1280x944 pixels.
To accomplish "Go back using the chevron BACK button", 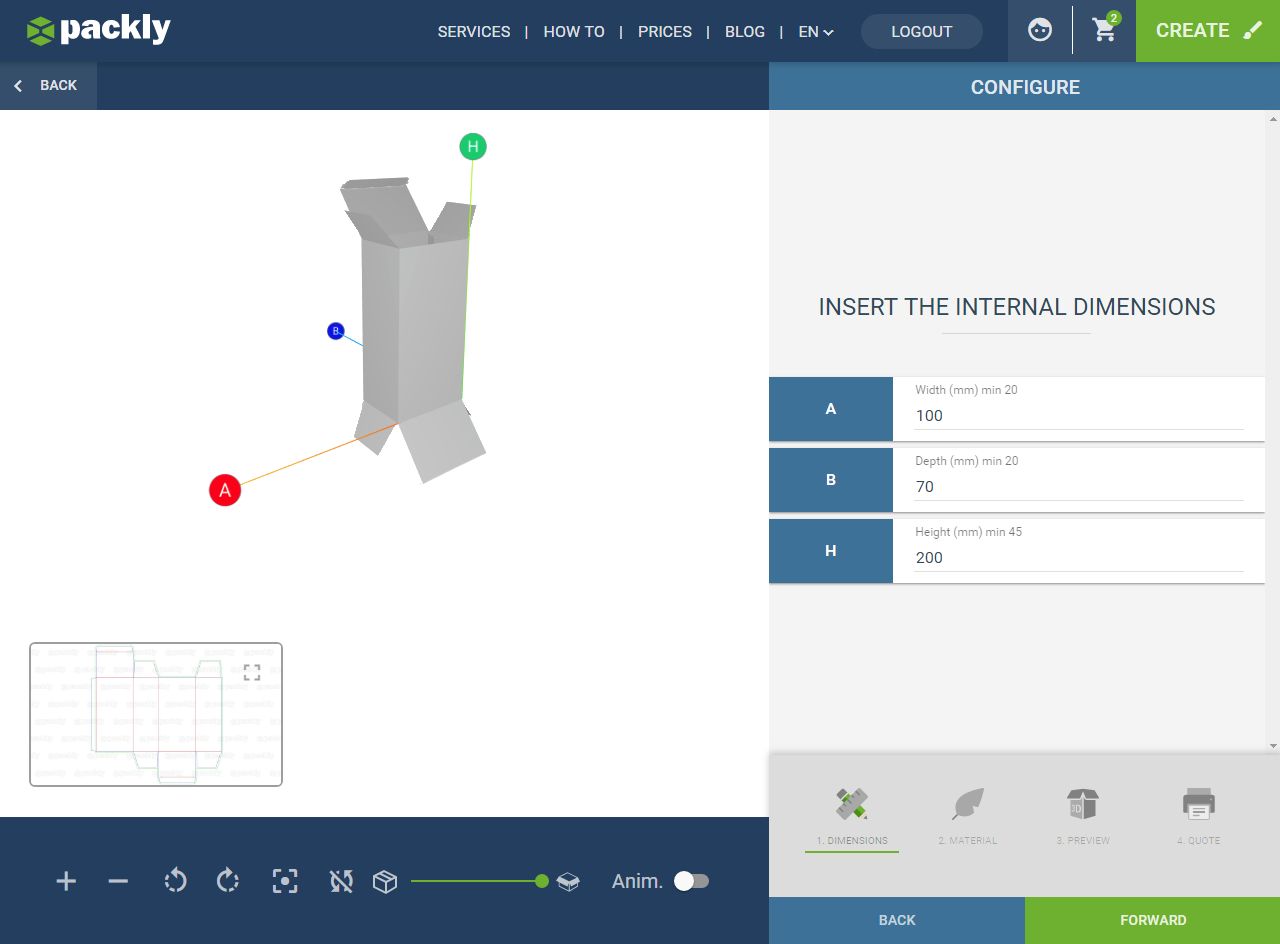I will click(46, 86).
